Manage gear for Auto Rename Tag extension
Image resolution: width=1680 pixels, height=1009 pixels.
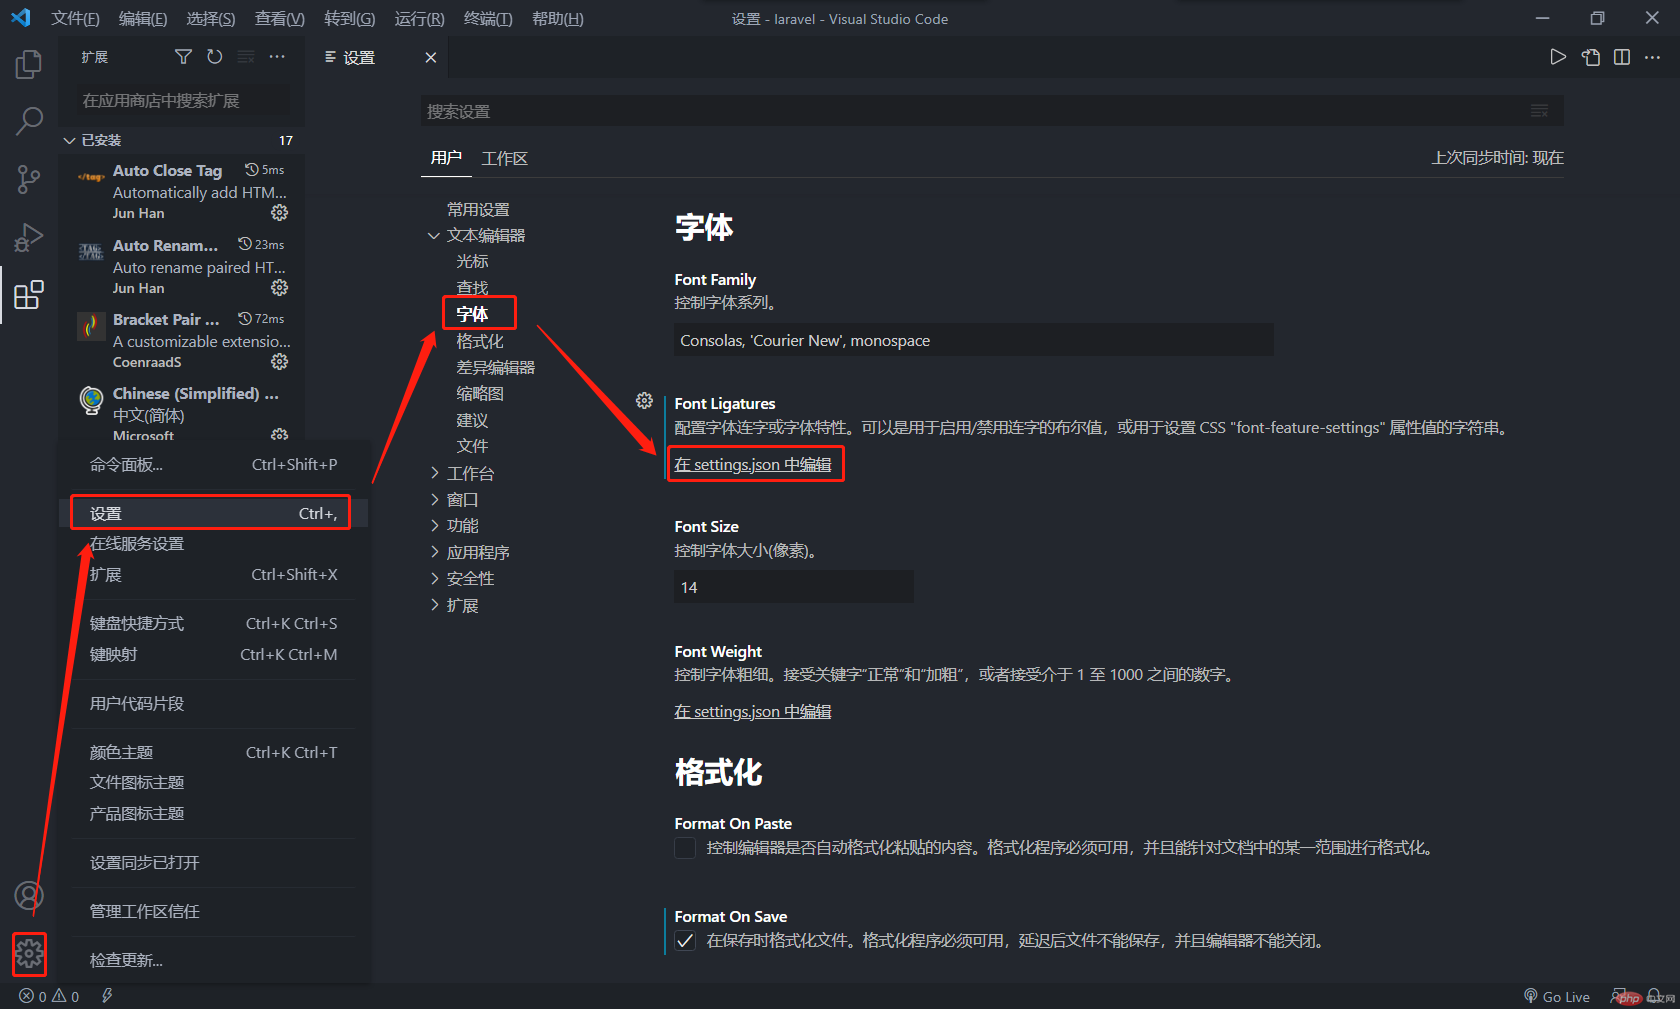(x=279, y=288)
